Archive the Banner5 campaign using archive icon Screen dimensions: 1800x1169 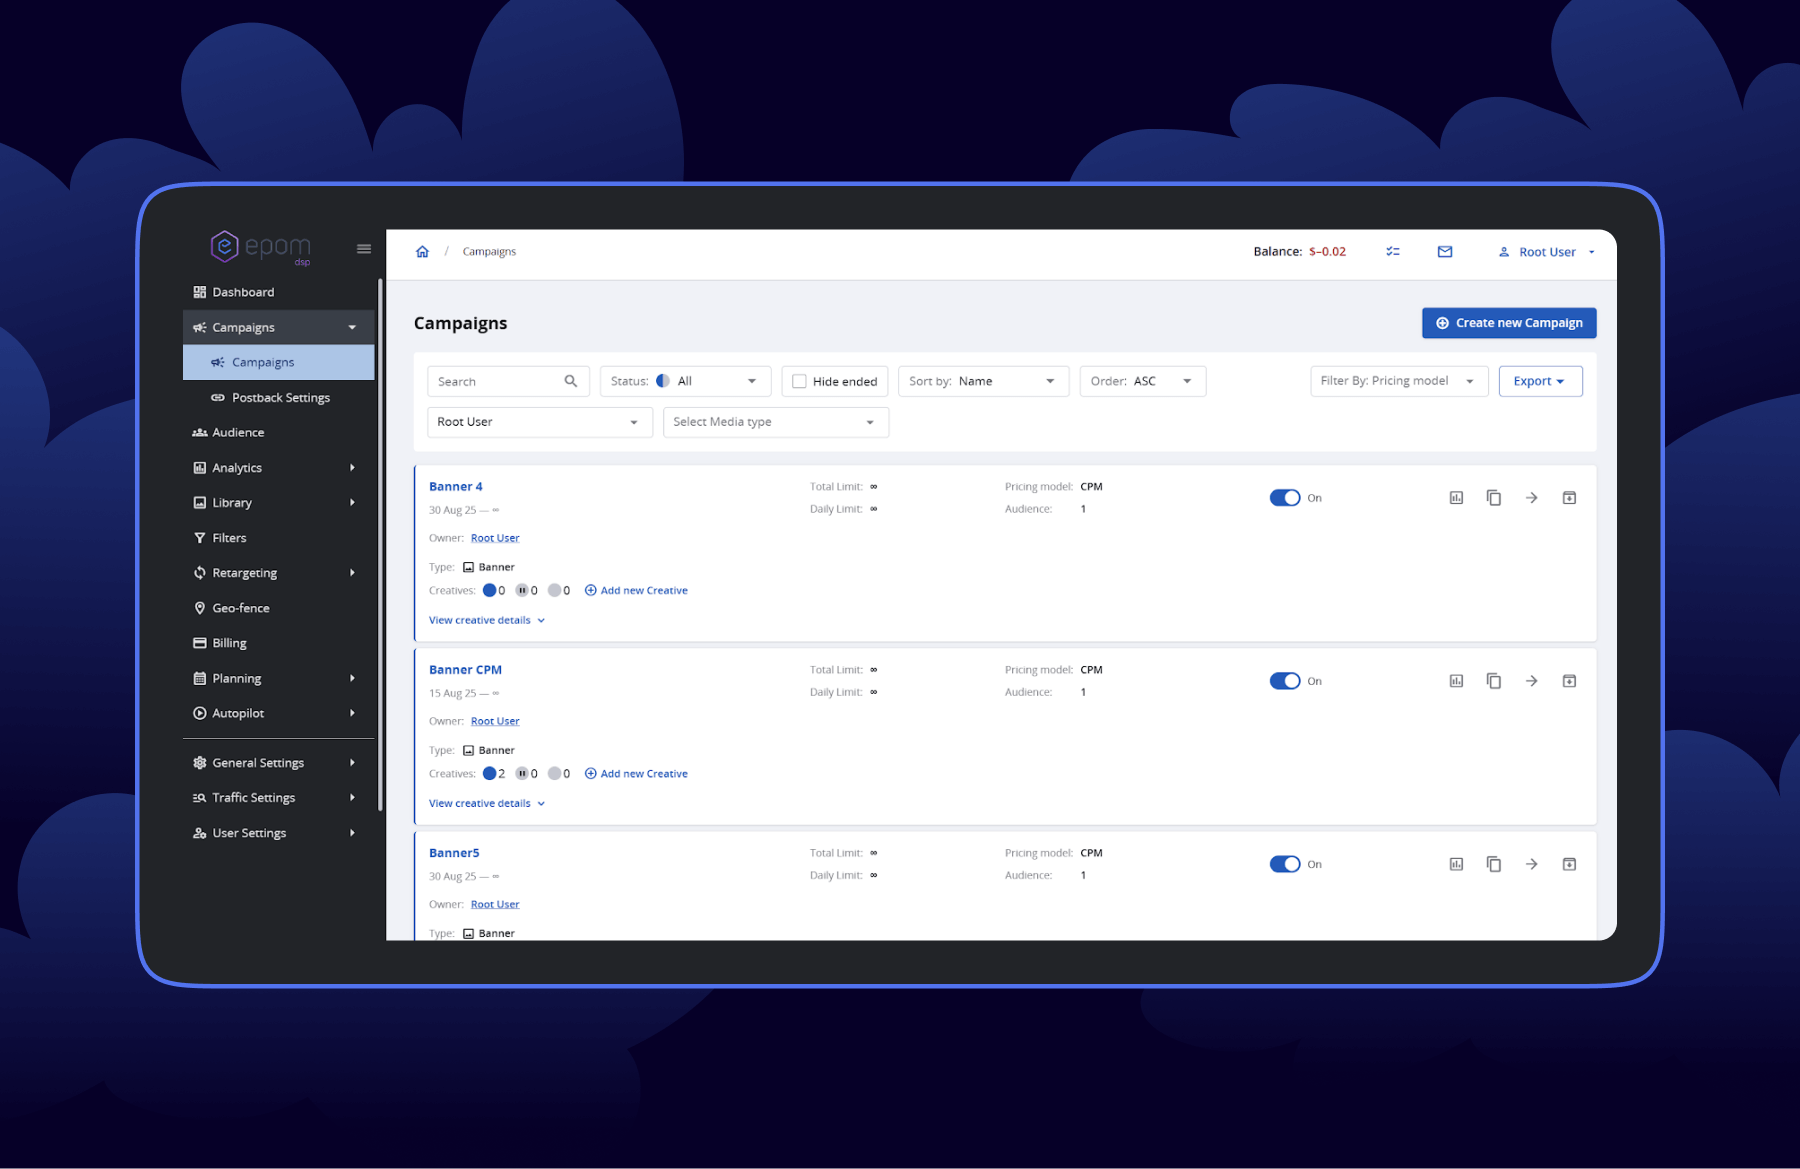(1569, 864)
